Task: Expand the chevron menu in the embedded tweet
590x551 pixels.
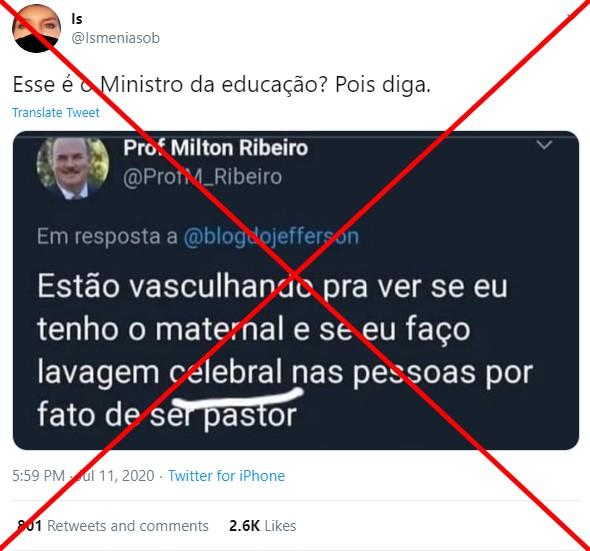Action: tap(544, 145)
